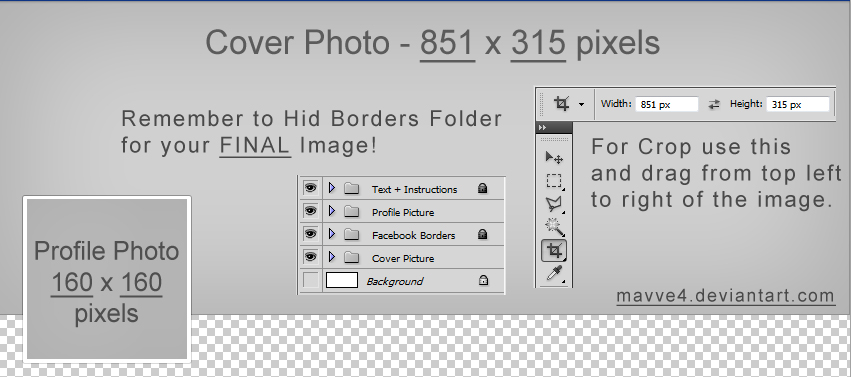Image resolution: width=851 pixels, height=377 pixels.
Task: Select the Facebook Borders layer name
Action: pyautogui.click(x=414, y=235)
